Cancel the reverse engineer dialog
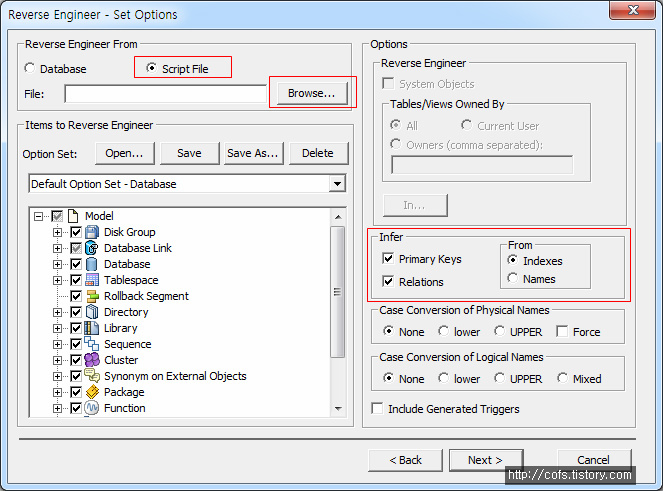This screenshot has width=663, height=491. 594,460
